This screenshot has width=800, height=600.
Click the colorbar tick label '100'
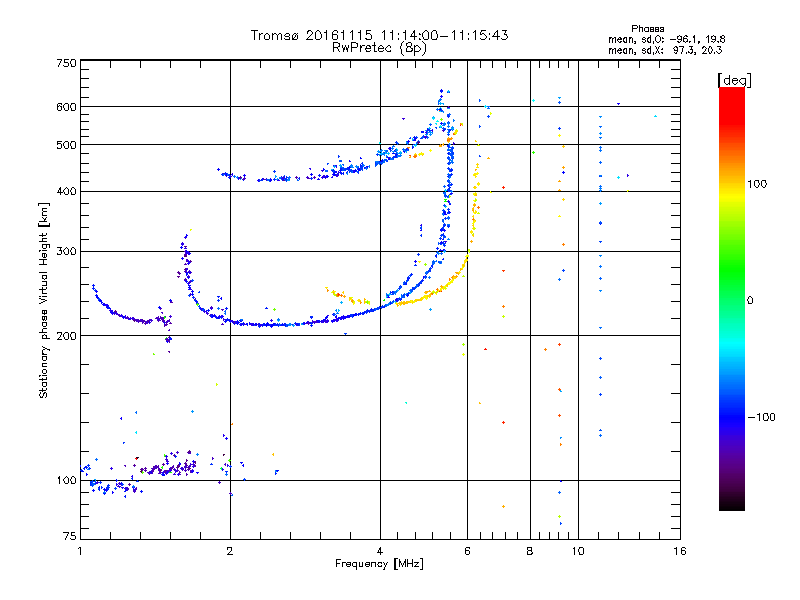[757, 184]
